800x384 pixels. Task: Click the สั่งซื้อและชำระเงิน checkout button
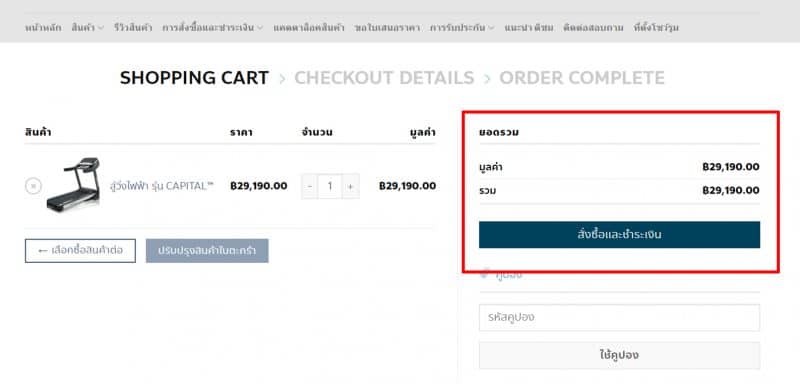click(619, 235)
